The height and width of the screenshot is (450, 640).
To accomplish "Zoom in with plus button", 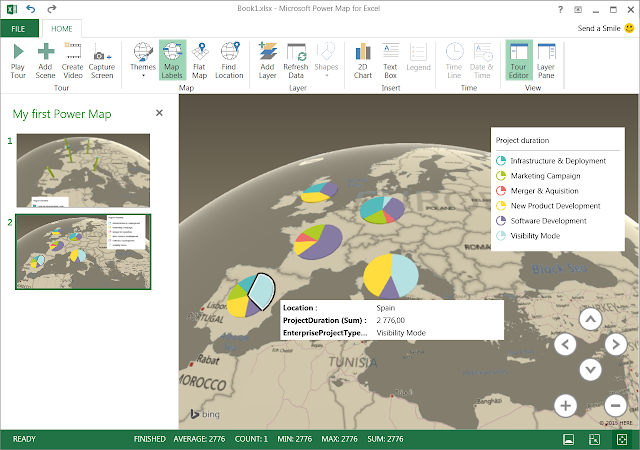I will [x=565, y=405].
